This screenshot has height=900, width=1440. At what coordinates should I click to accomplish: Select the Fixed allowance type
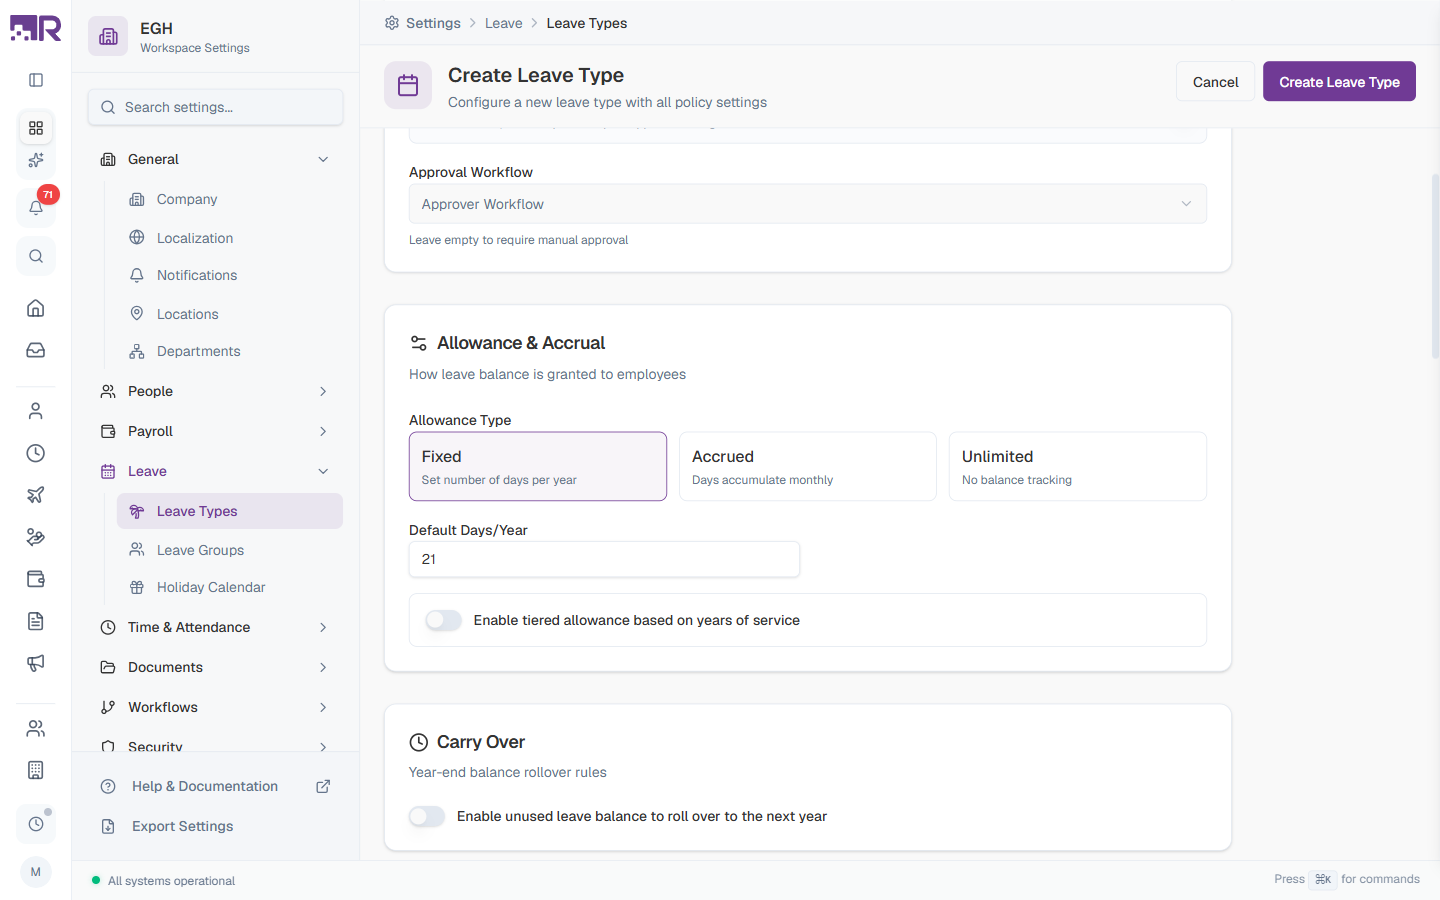click(x=538, y=466)
